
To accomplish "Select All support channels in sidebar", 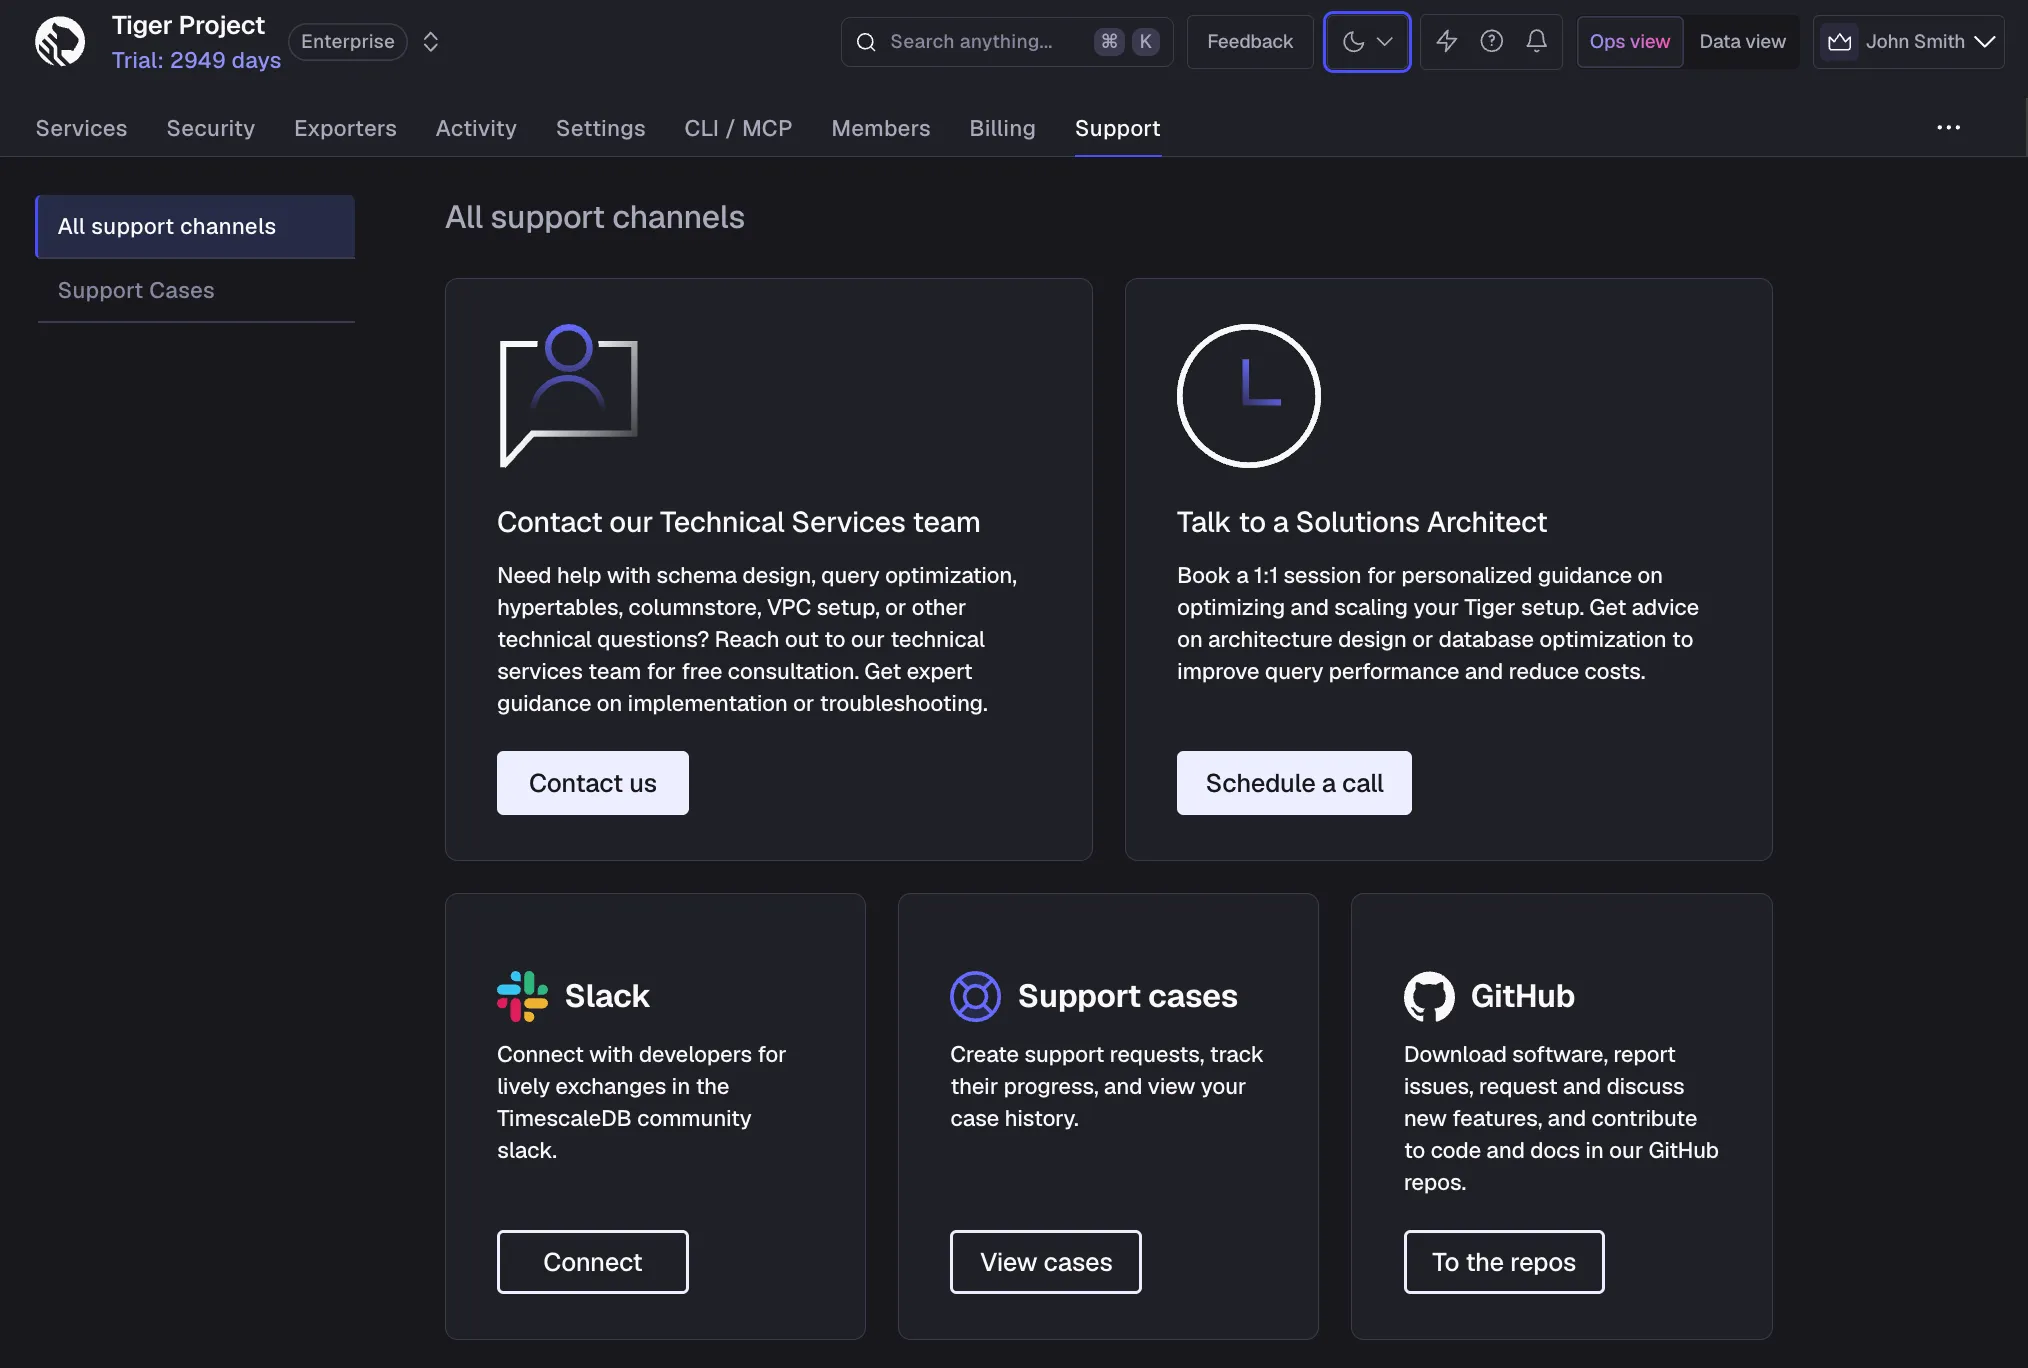I will [x=196, y=227].
